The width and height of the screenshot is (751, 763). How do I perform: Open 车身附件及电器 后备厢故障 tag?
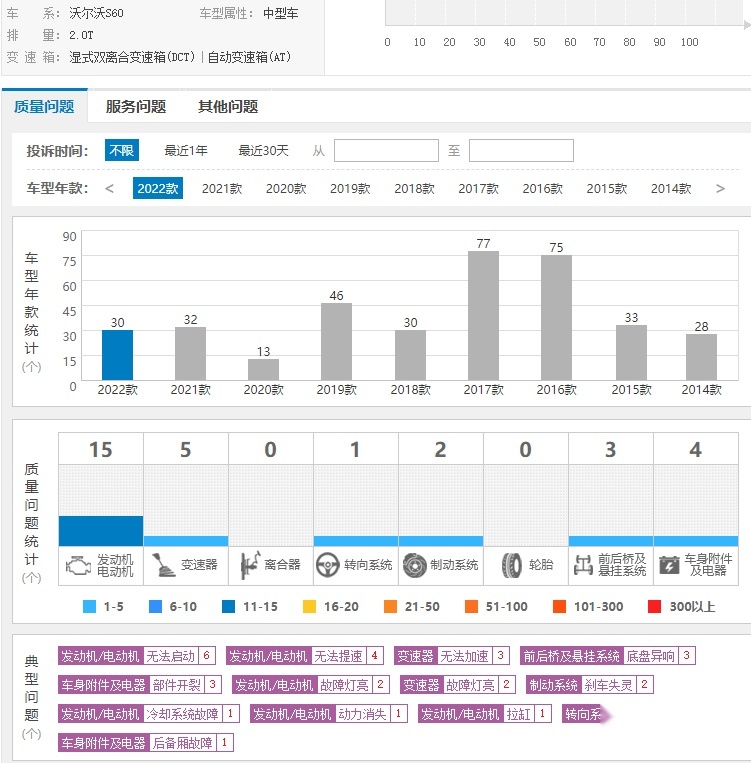click(x=146, y=743)
